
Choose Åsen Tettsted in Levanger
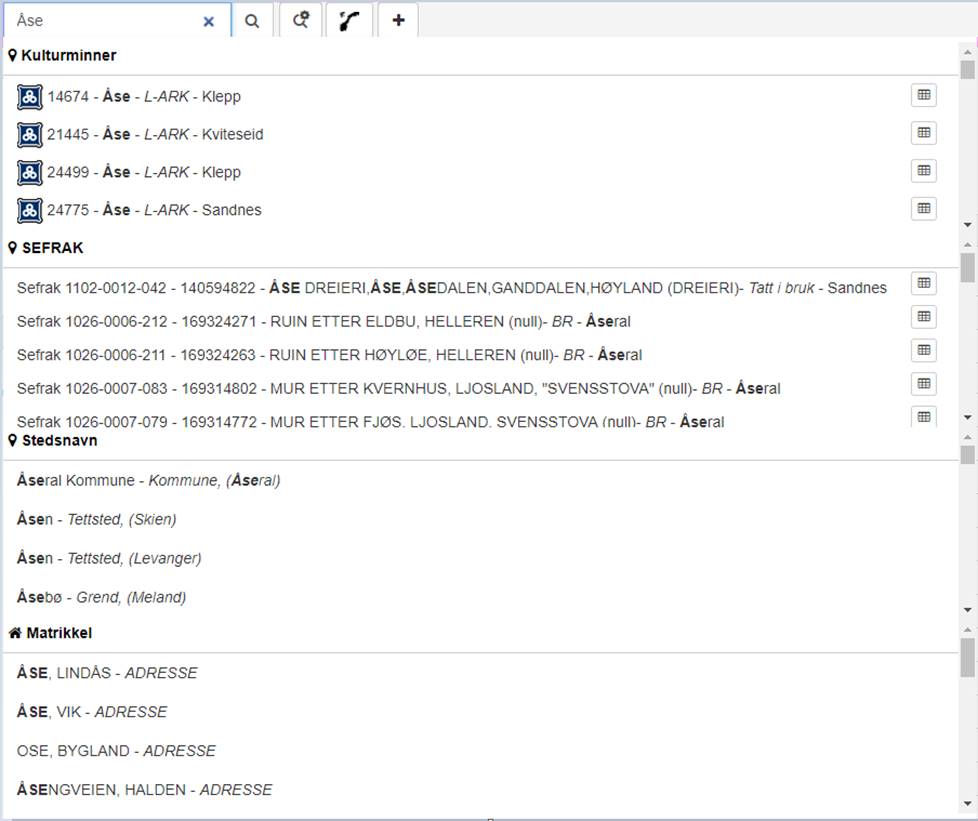109,559
